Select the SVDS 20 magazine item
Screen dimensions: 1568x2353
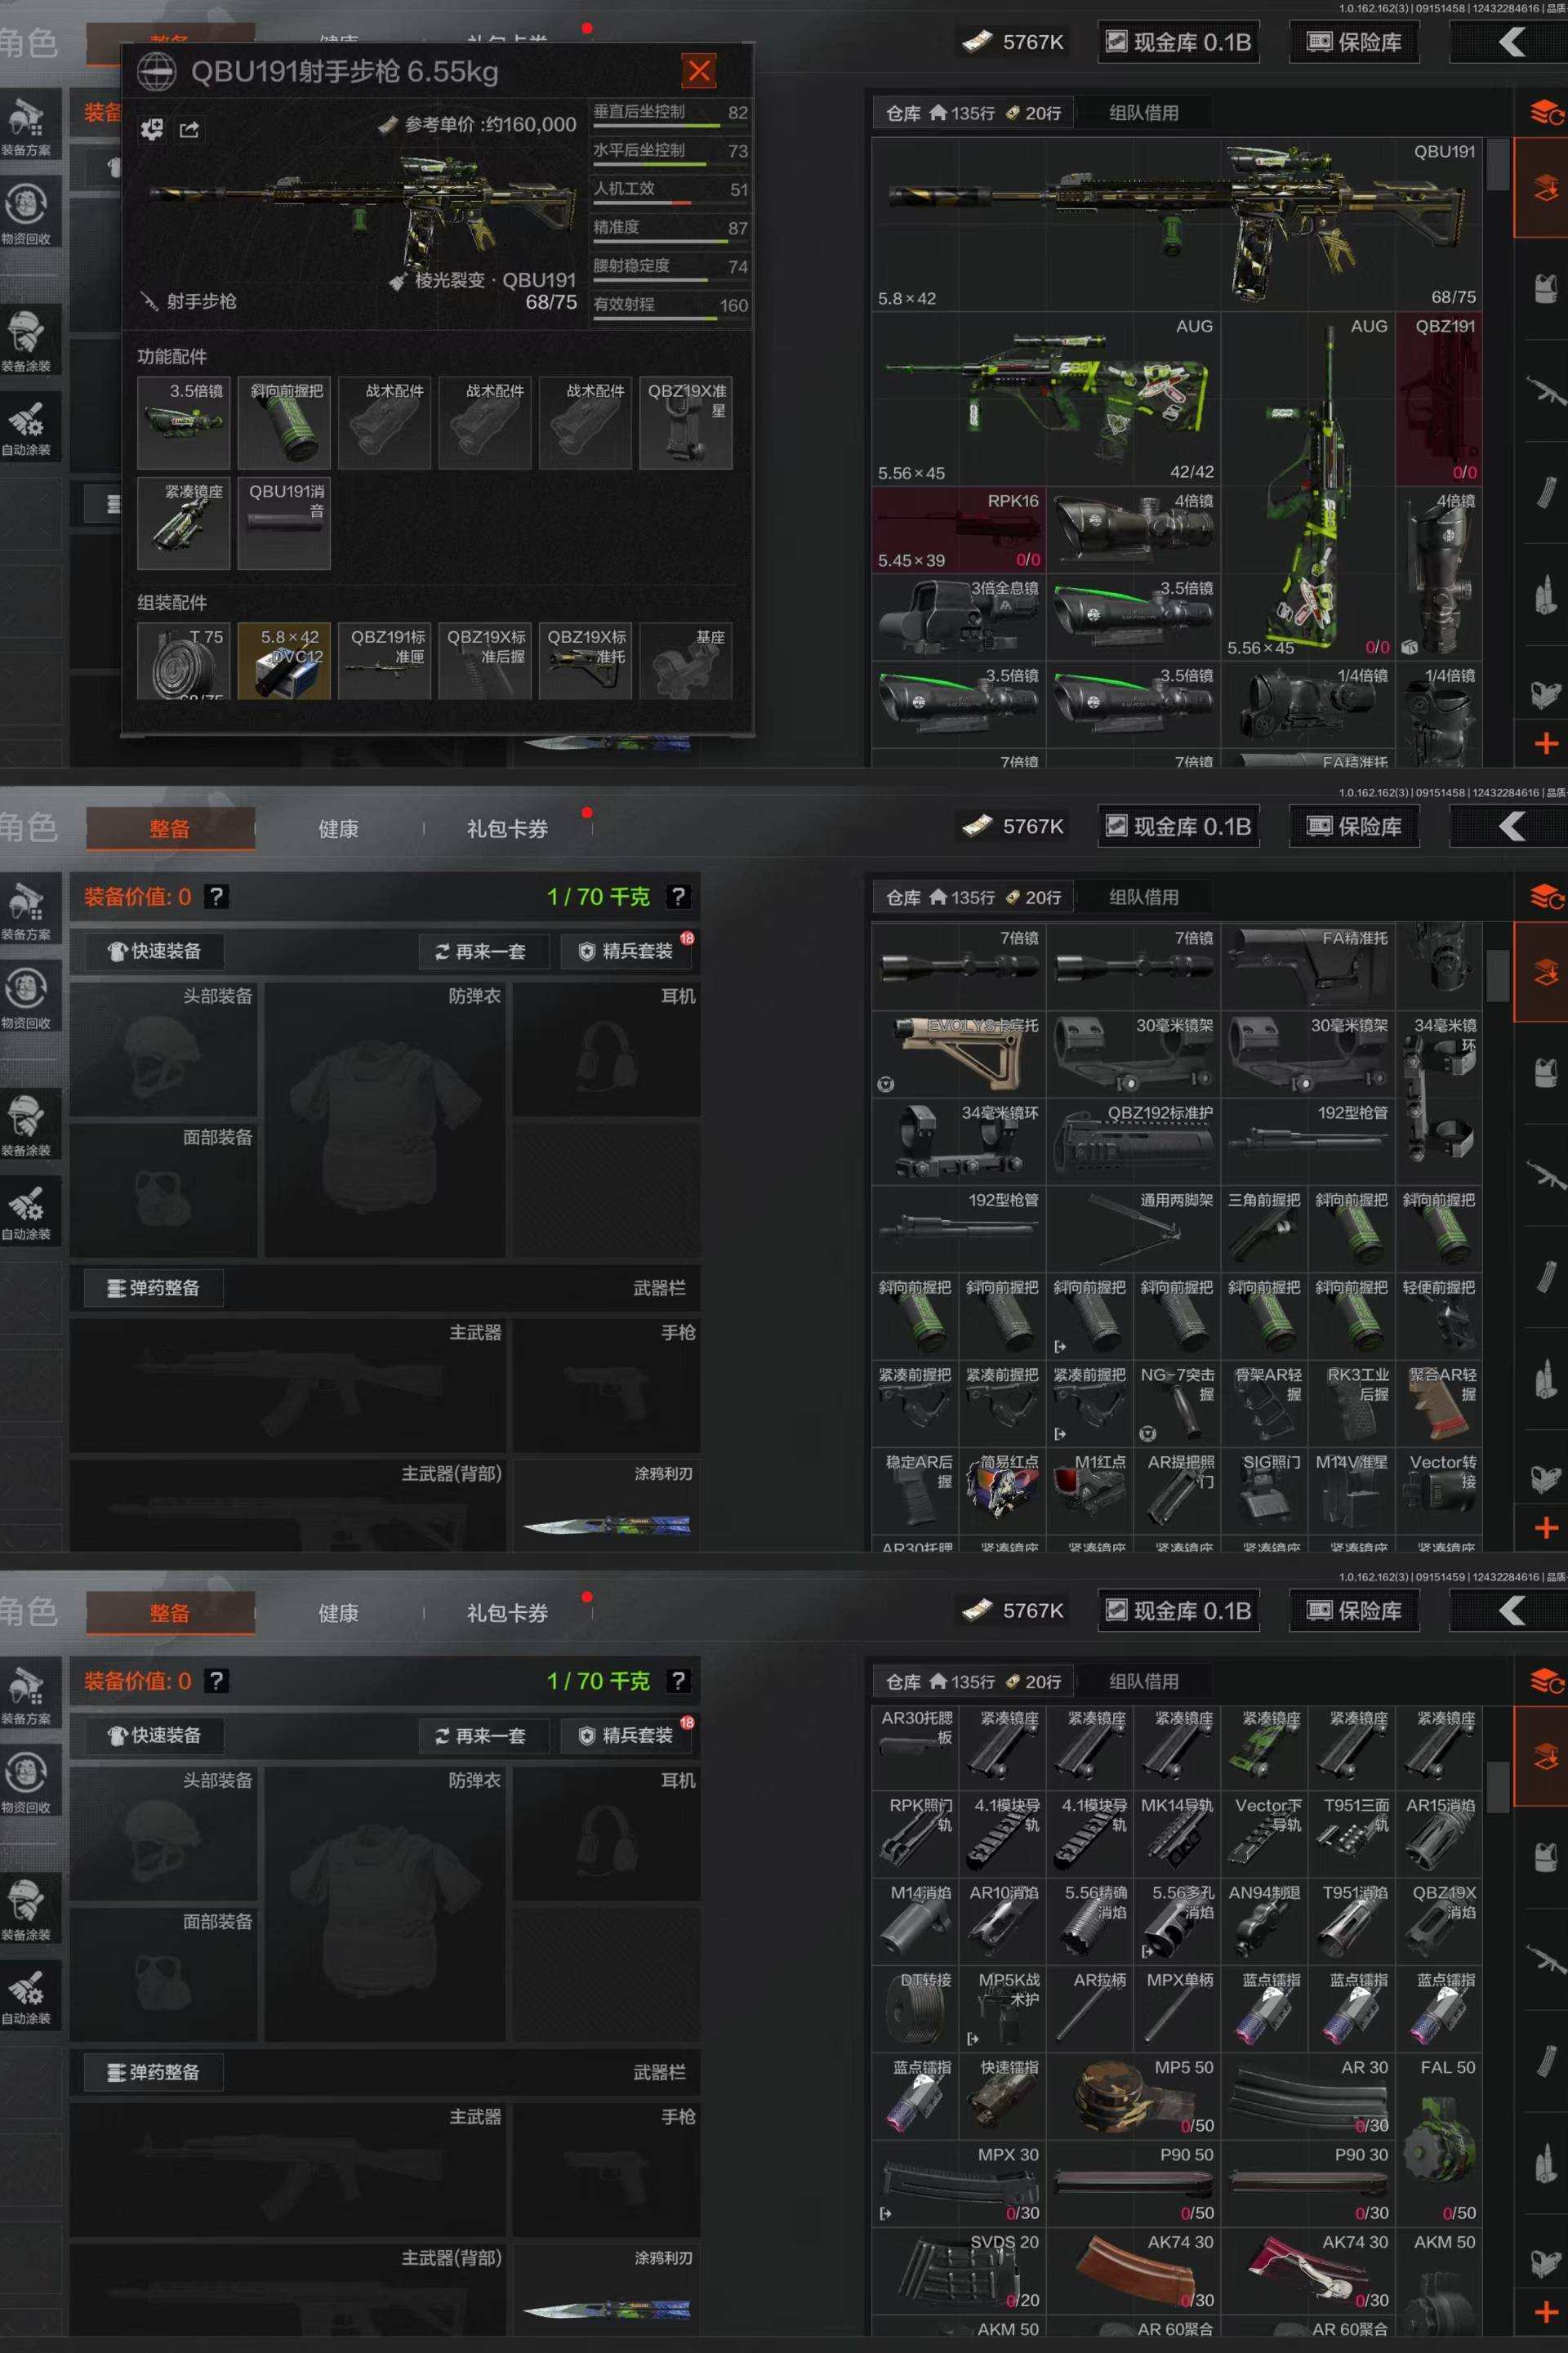(958, 2270)
